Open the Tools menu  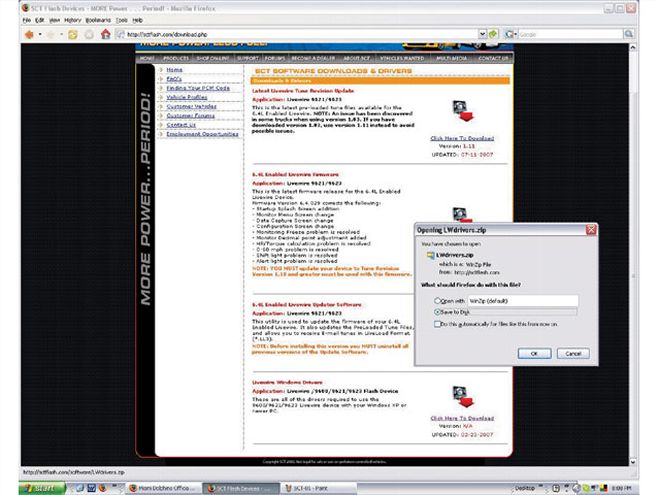tap(121, 20)
